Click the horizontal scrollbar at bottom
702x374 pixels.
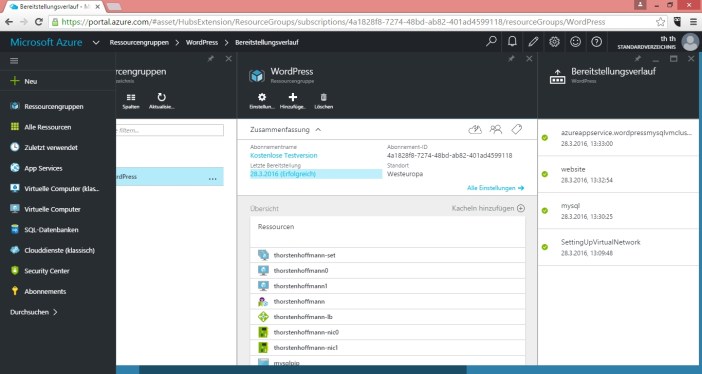(x=303, y=370)
